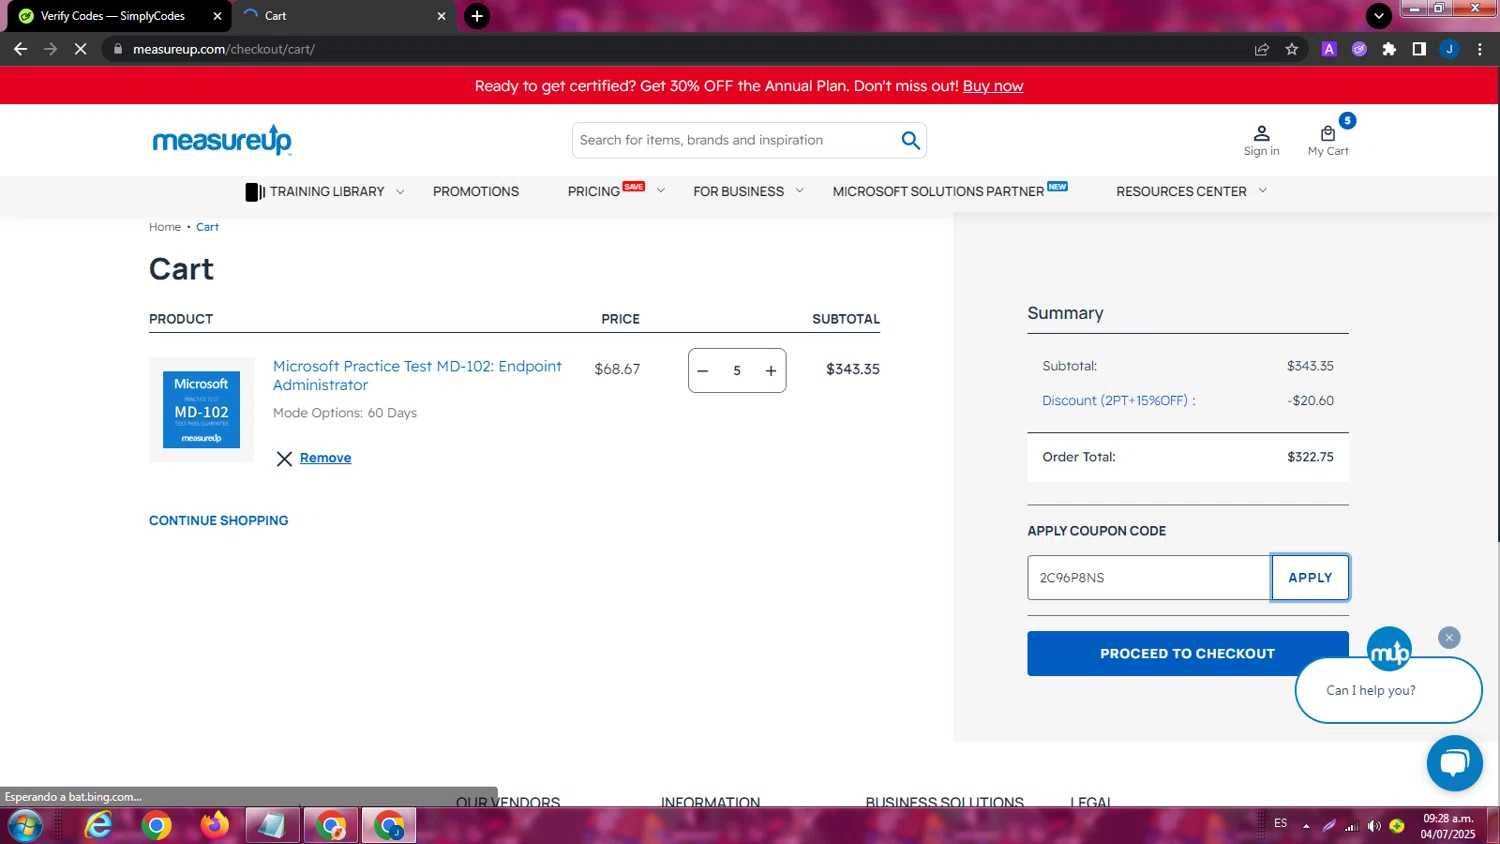Image resolution: width=1500 pixels, height=844 pixels.
Task: Focus the coupon code input field
Action: pos(1149,578)
